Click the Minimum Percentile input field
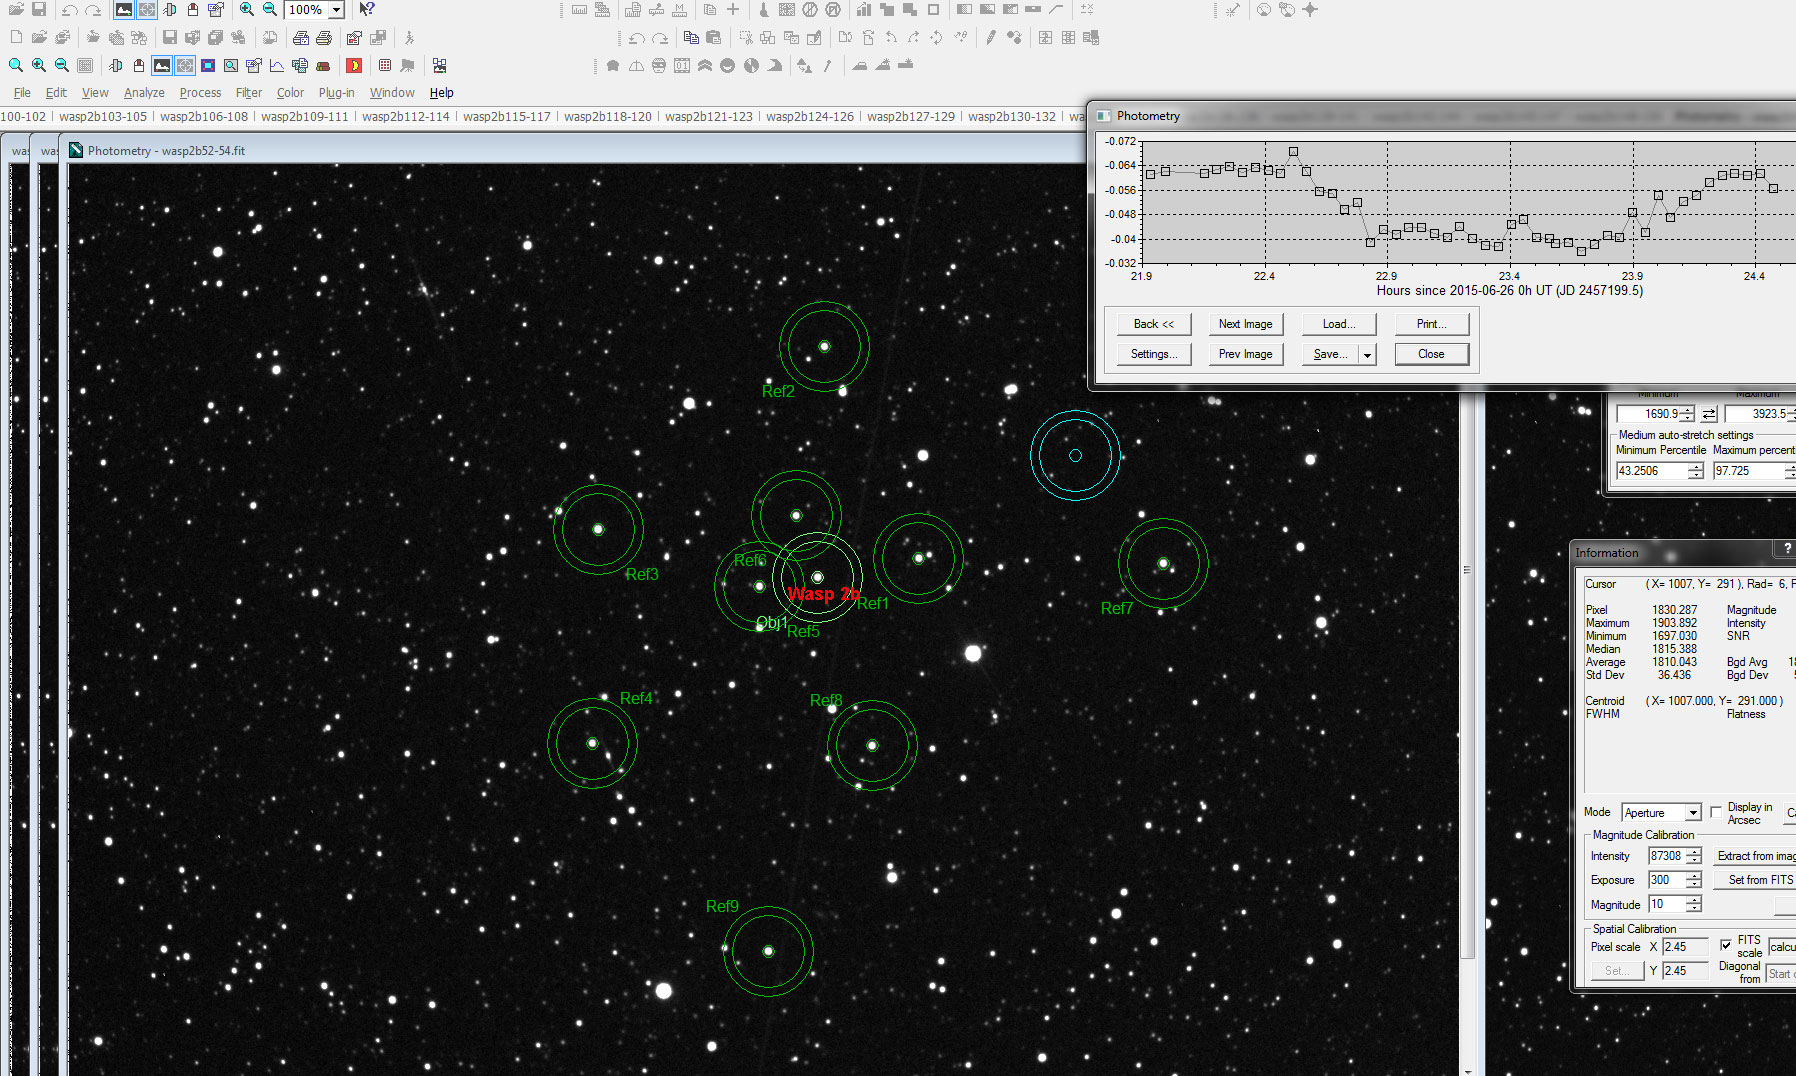 pos(1652,471)
